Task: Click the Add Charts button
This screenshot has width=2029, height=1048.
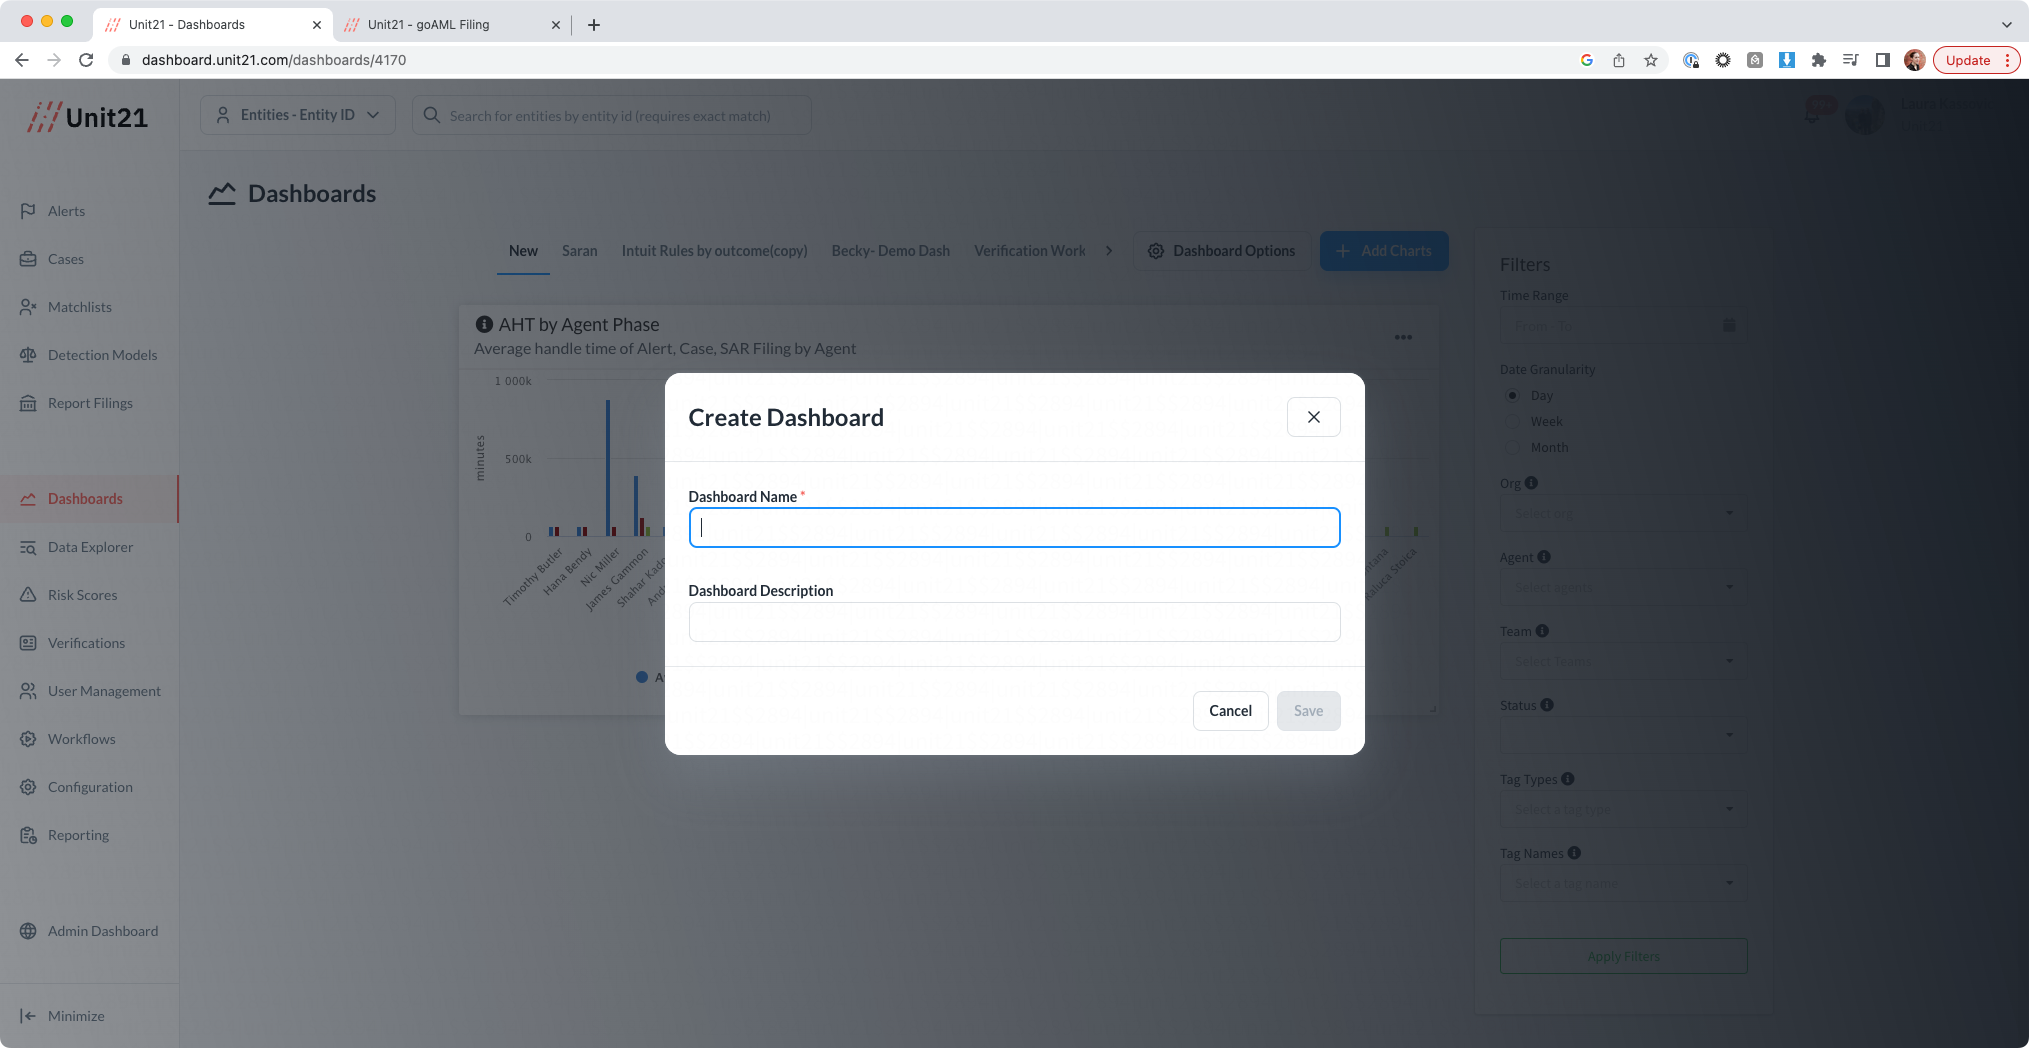Action: pyautogui.click(x=1384, y=251)
